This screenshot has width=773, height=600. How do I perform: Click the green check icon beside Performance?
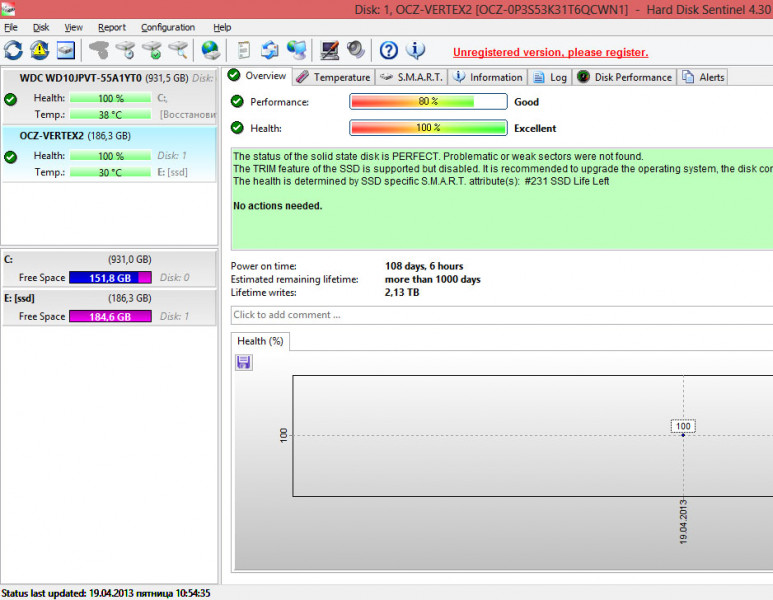237,102
